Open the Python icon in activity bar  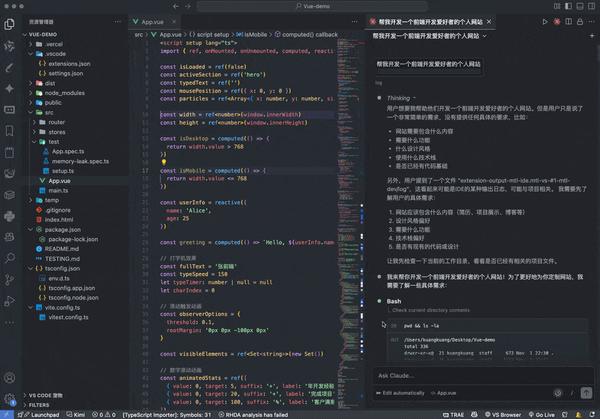pos(9,216)
